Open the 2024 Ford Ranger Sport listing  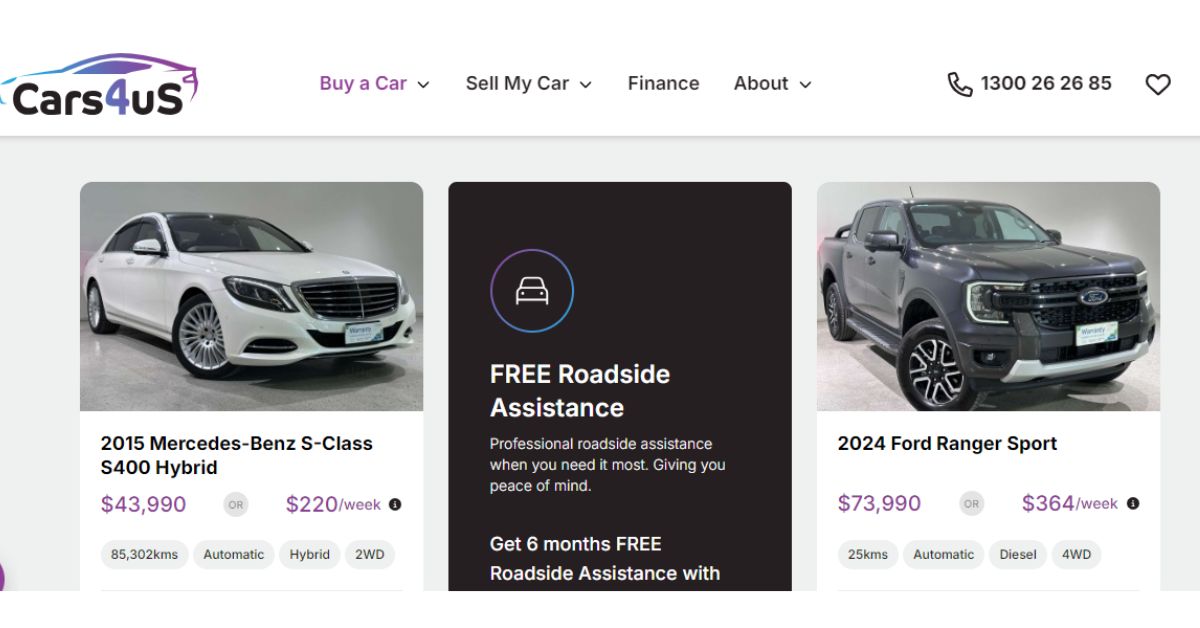point(946,443)
